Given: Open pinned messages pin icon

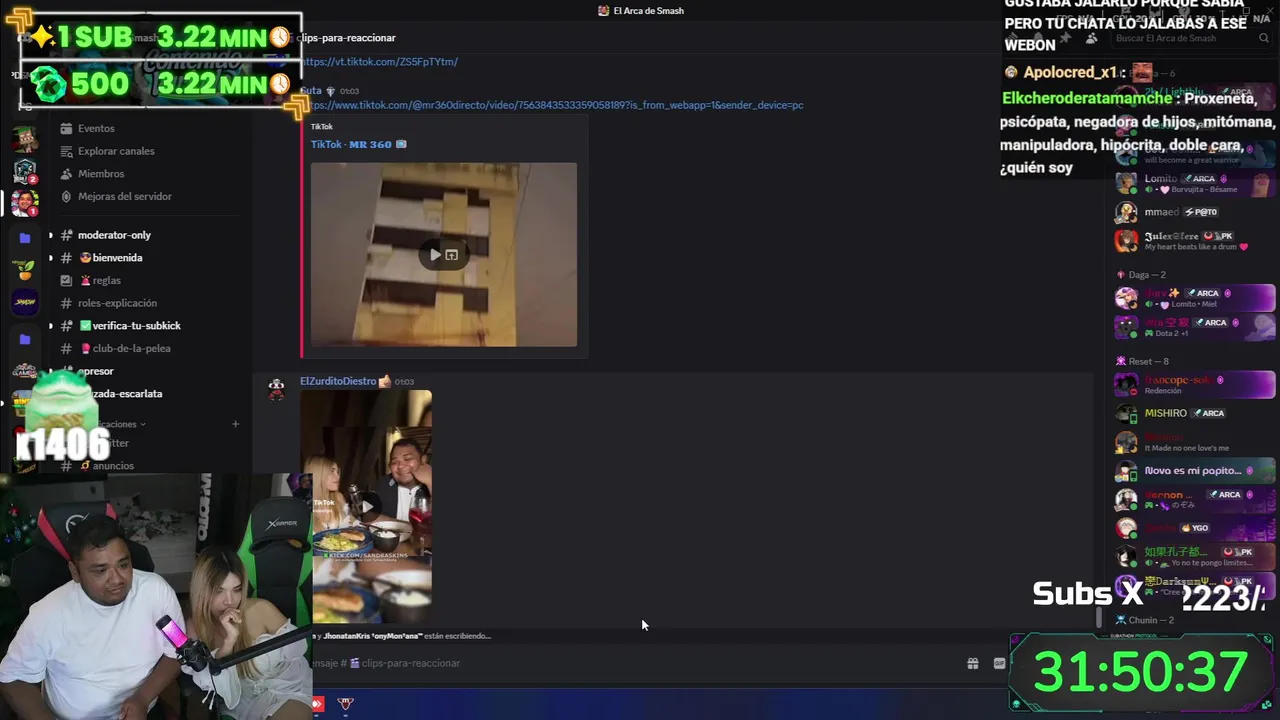Looking at the screenshot, I should pos(1065,38).
